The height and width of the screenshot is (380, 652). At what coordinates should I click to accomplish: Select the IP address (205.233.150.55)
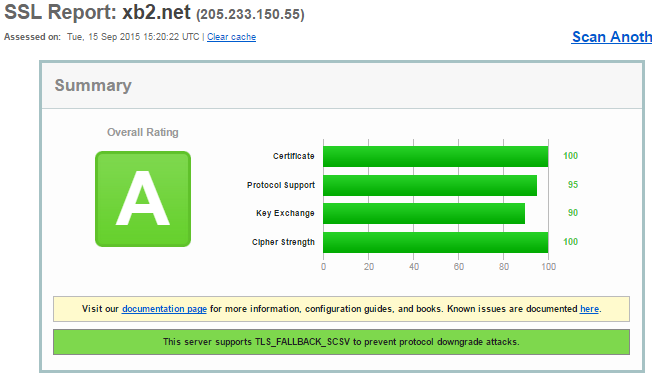pyautogui.click(x=250, y=15)
